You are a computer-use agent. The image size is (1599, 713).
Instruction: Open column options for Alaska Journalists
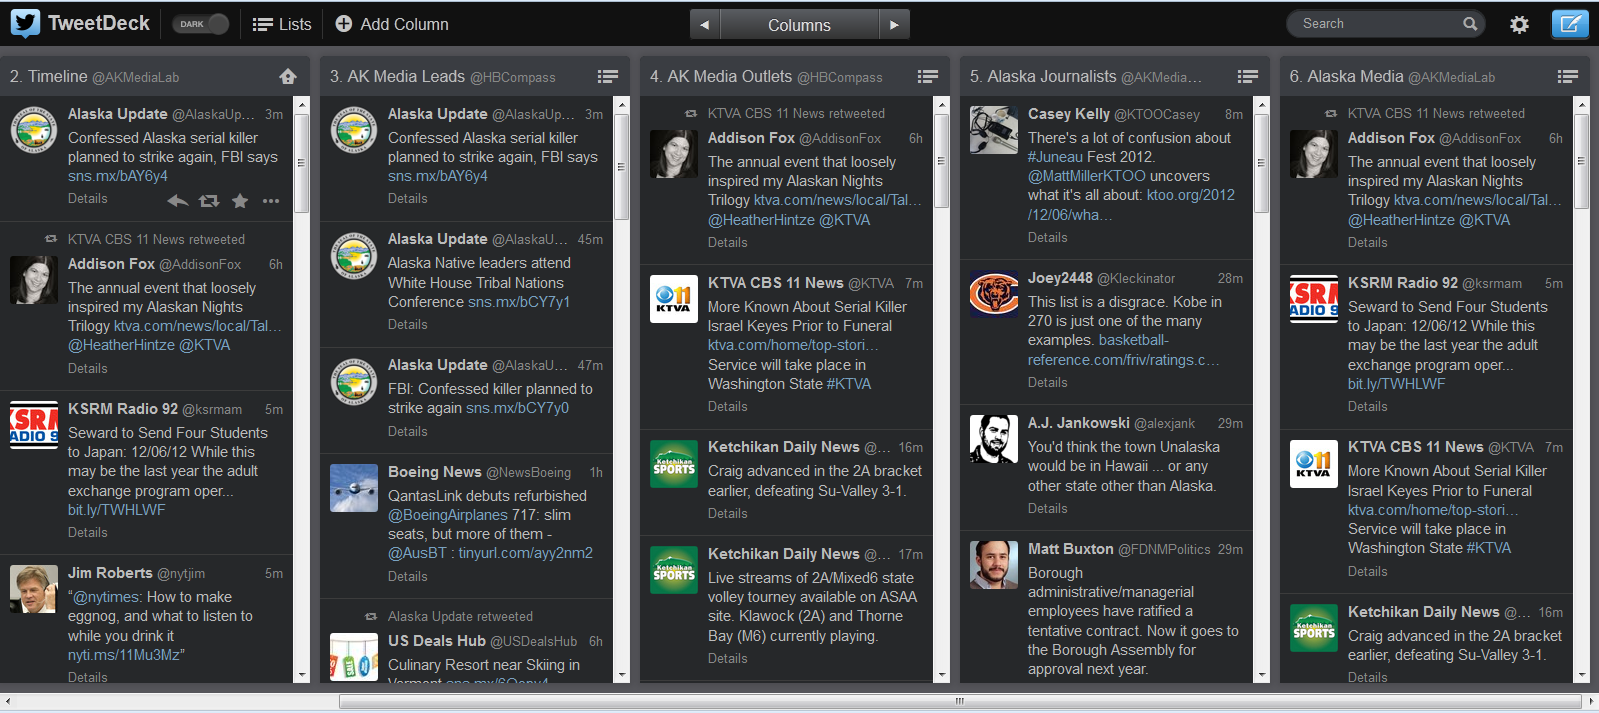tap(1248, 76)
